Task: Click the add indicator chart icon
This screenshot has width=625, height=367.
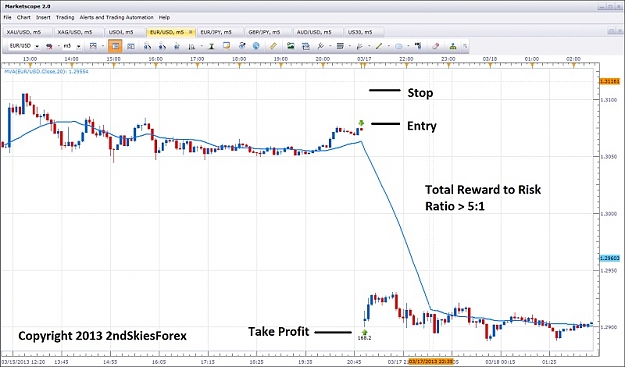Action: (x=192, y=46)
